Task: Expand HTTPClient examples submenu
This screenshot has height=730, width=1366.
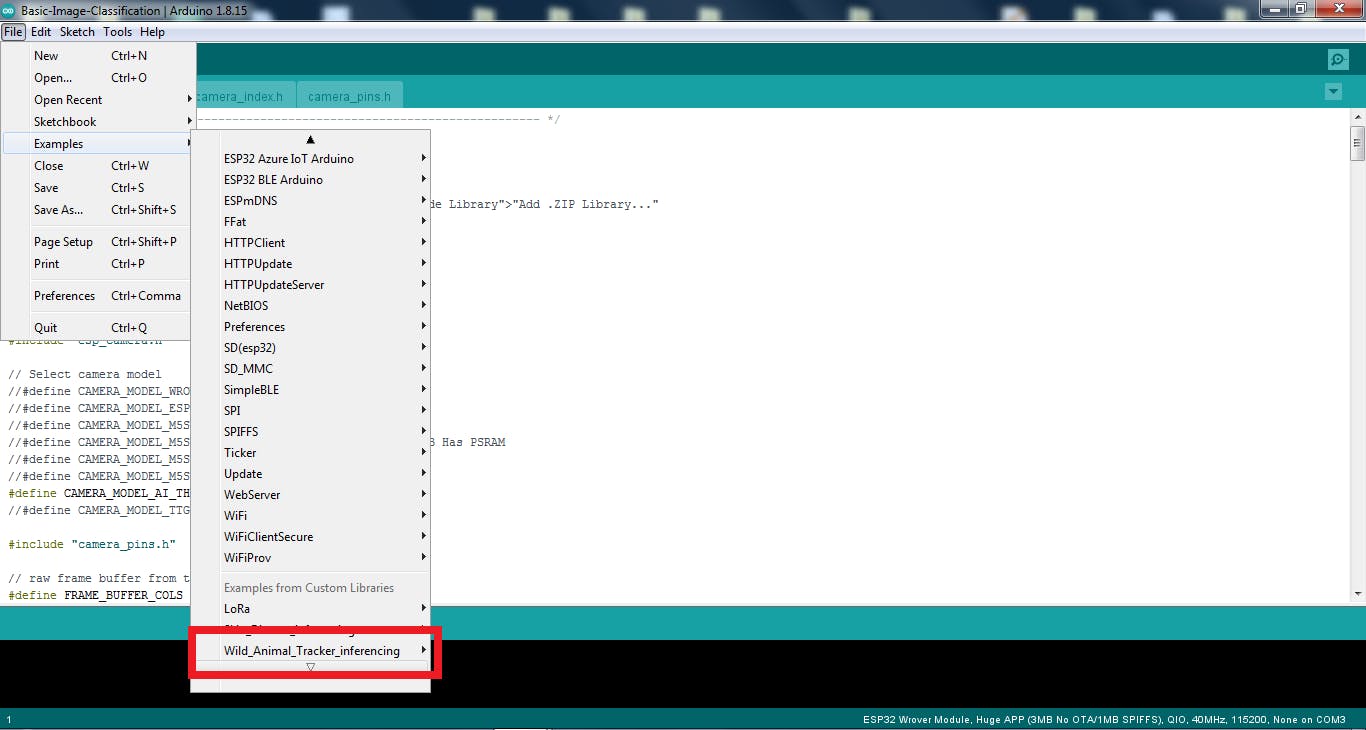Action: [310, 243]
